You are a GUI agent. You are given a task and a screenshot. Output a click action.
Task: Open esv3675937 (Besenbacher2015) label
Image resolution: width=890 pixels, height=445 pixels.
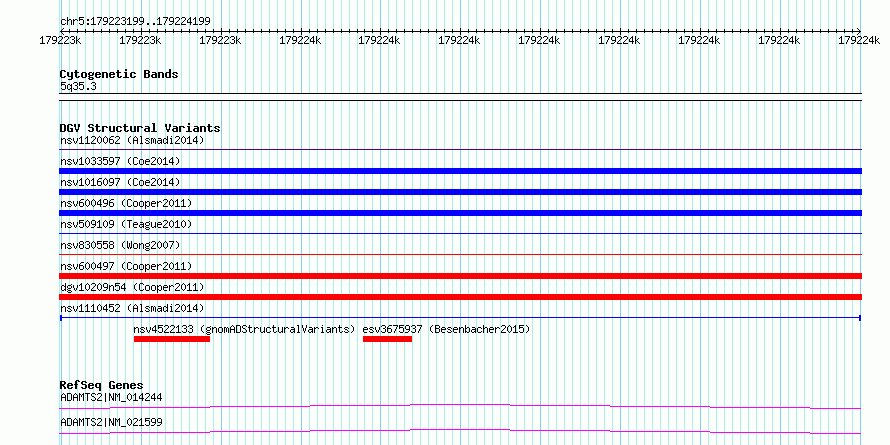tap(446, 329)
